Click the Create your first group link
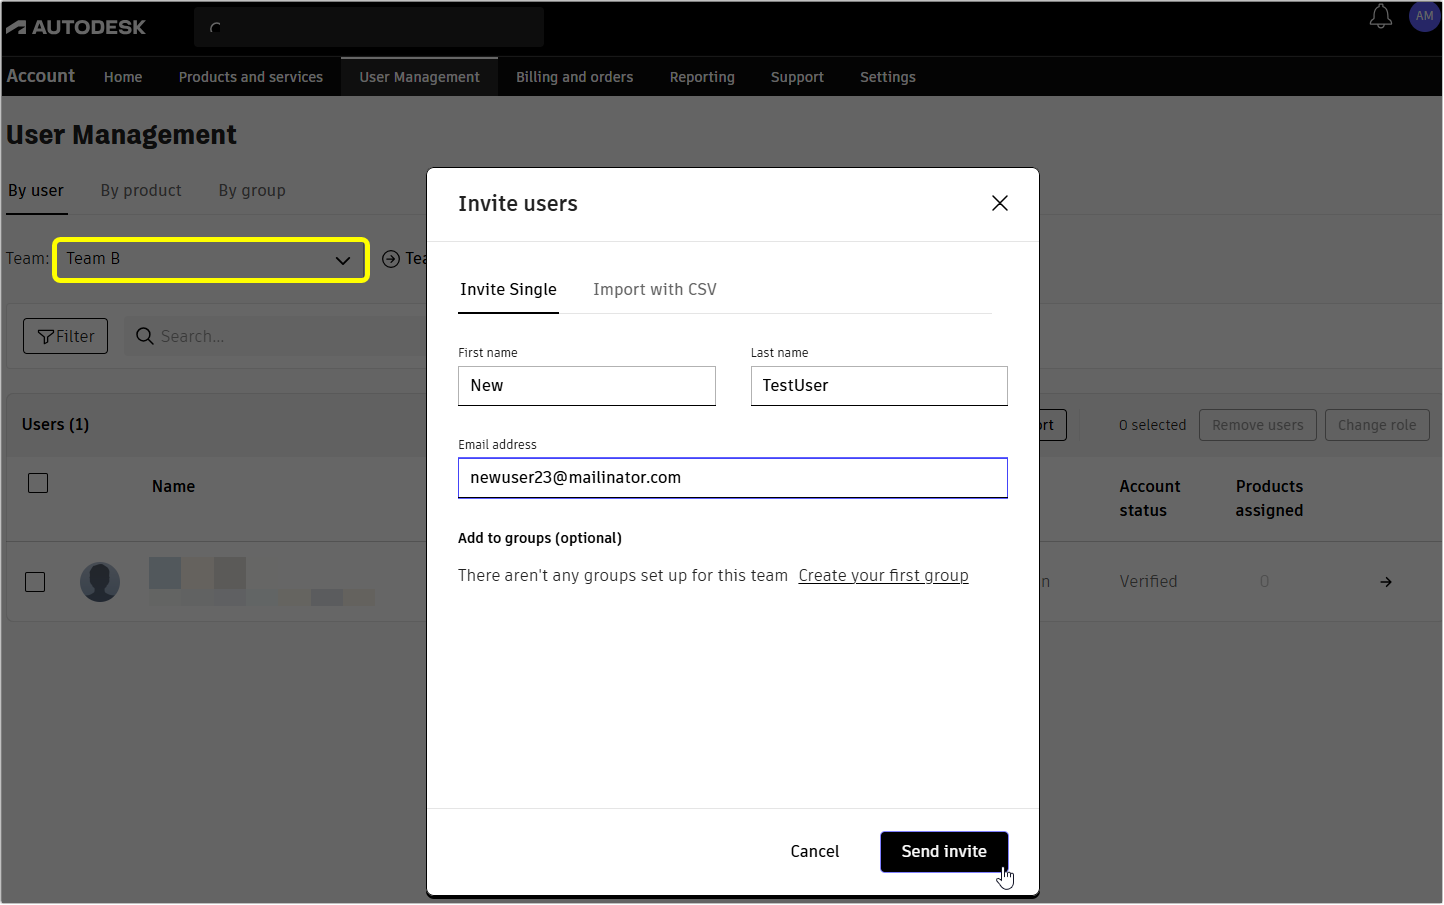Screen dimensions: 1444x905 tap(883, 575)
